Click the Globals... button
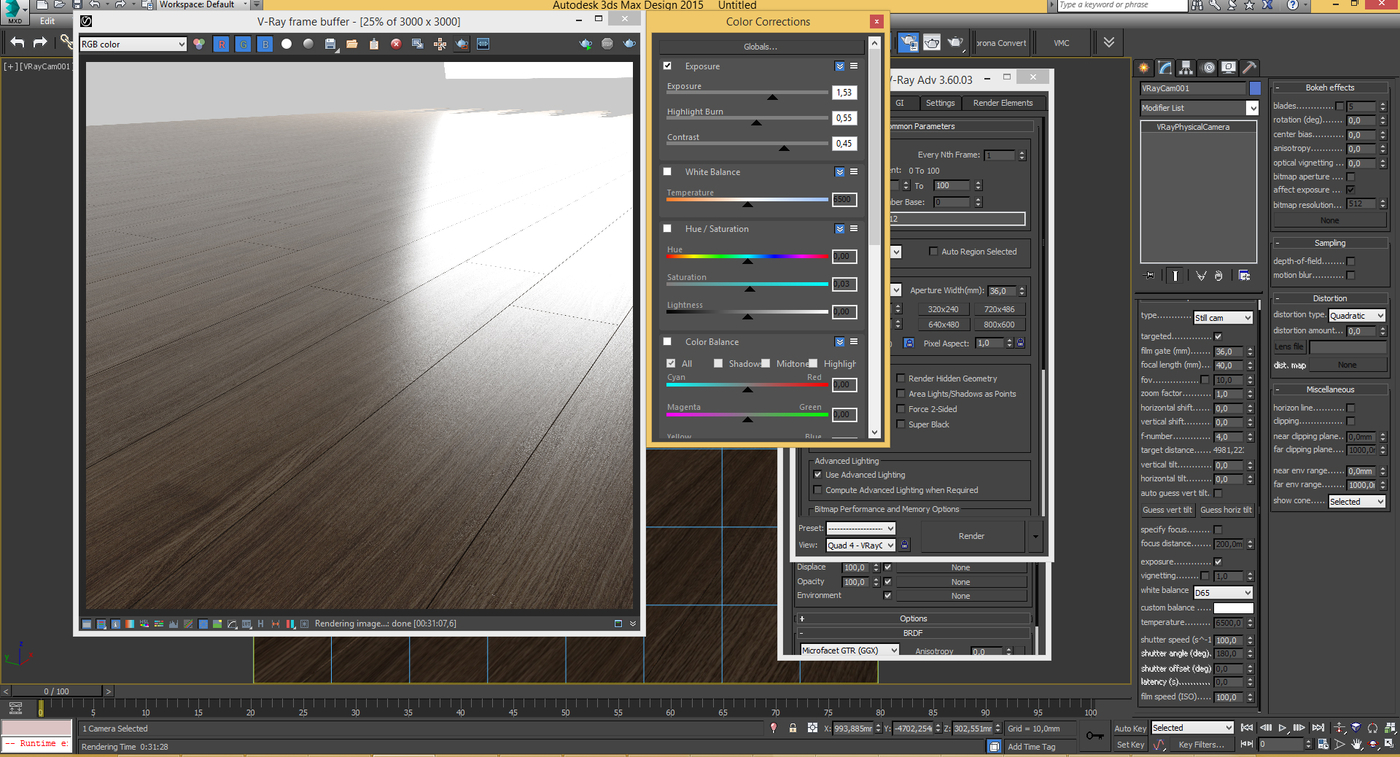1400x757 pixels. pos(760,47)
